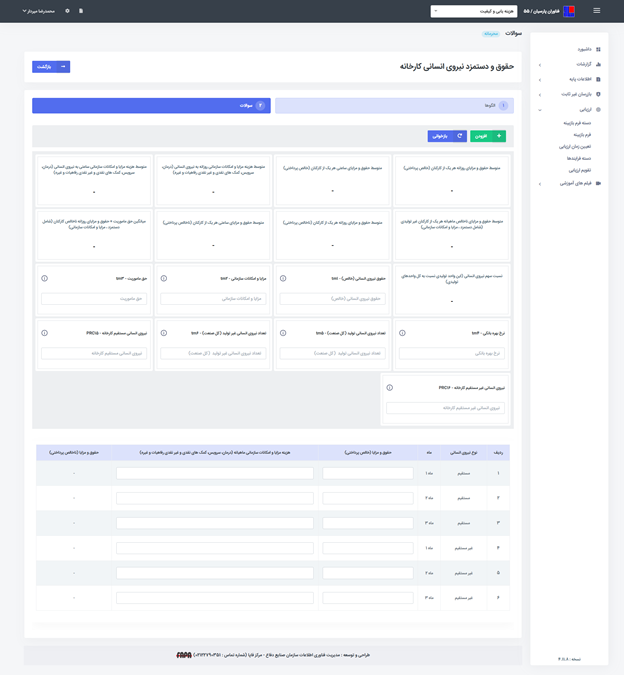Switch to step 2 سوالات tab

151,106
